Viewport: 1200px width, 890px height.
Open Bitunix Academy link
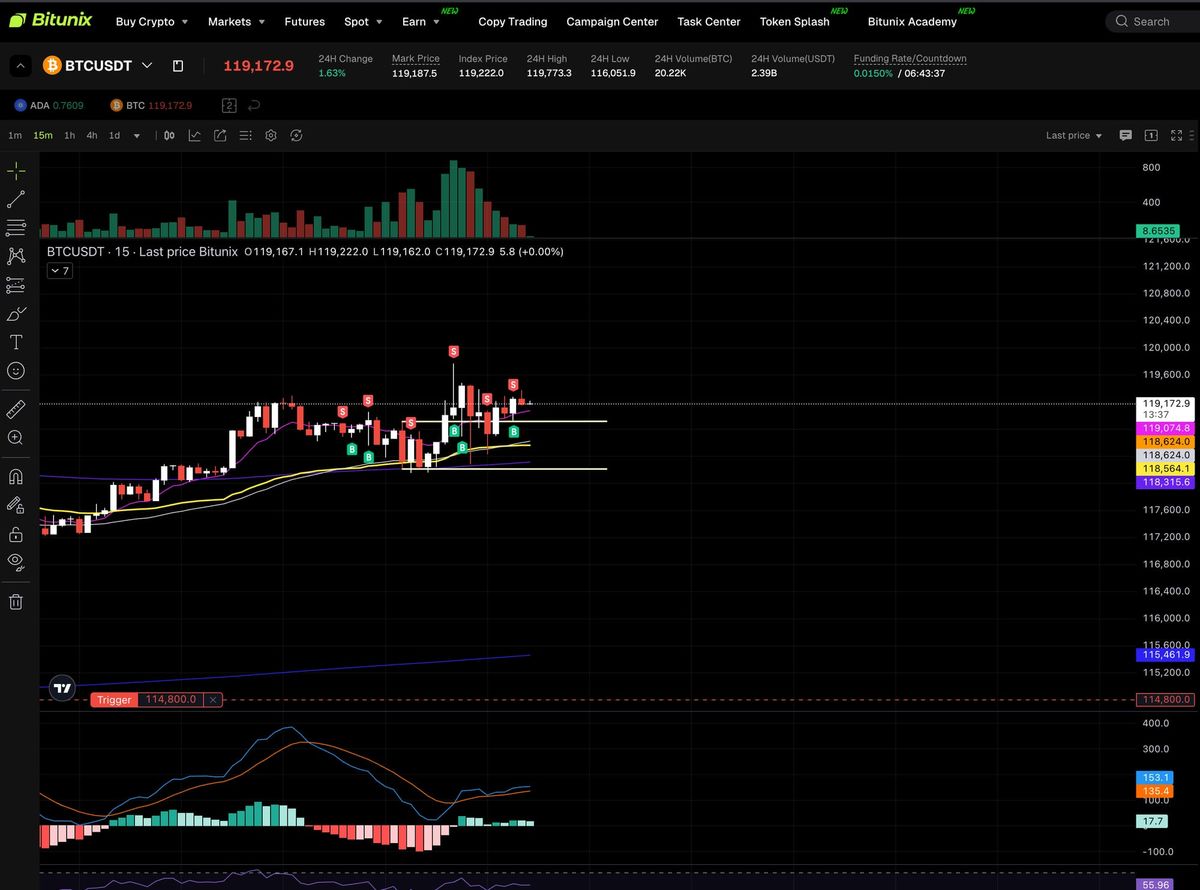[x=912, y=21]
